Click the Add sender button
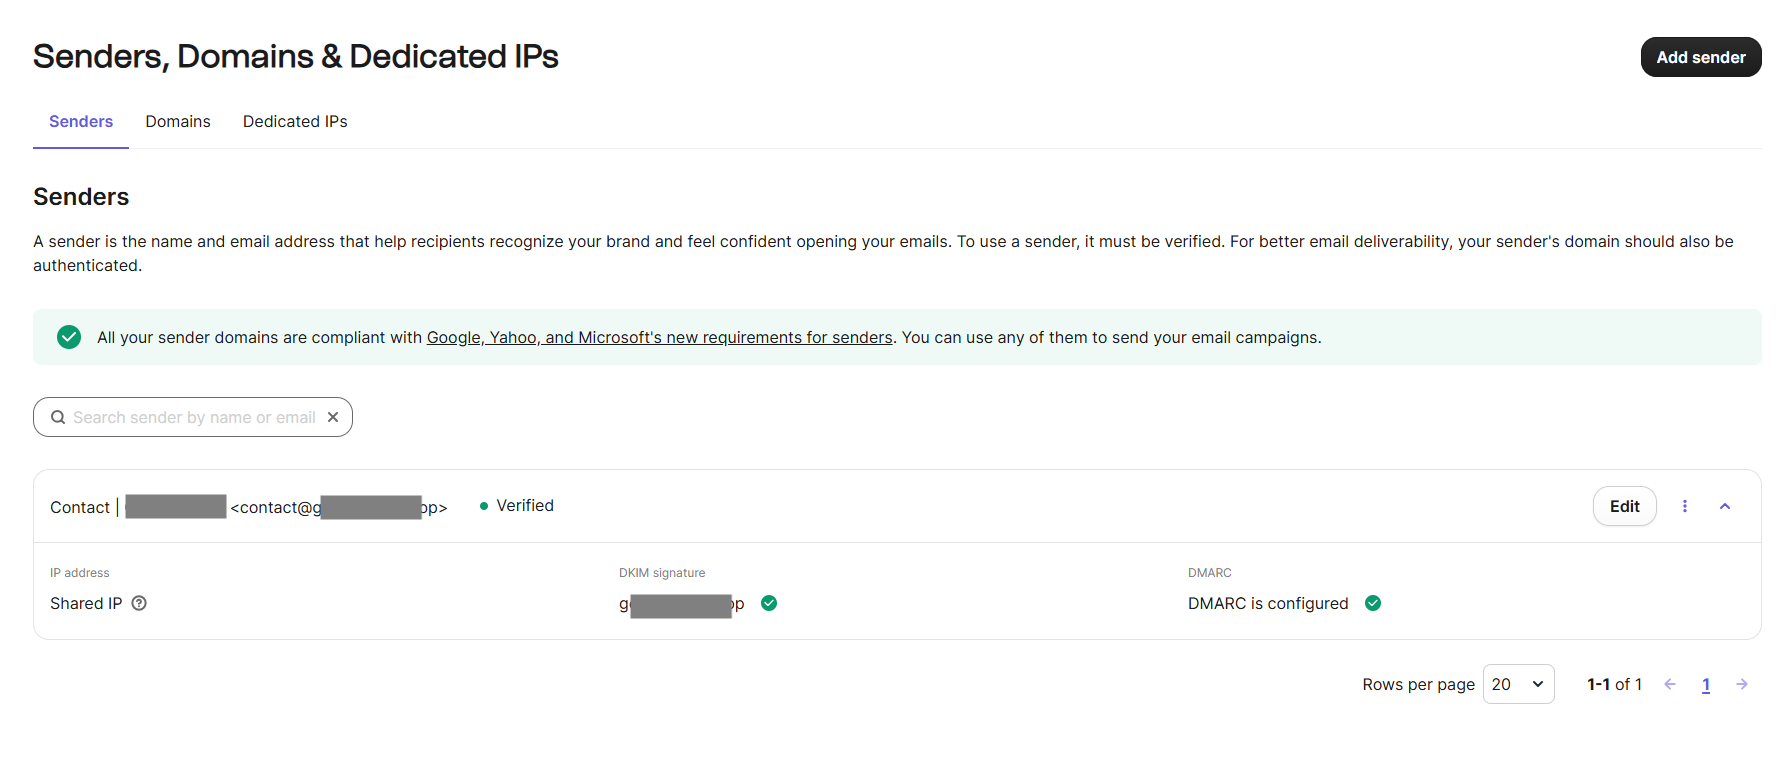 1700,57
